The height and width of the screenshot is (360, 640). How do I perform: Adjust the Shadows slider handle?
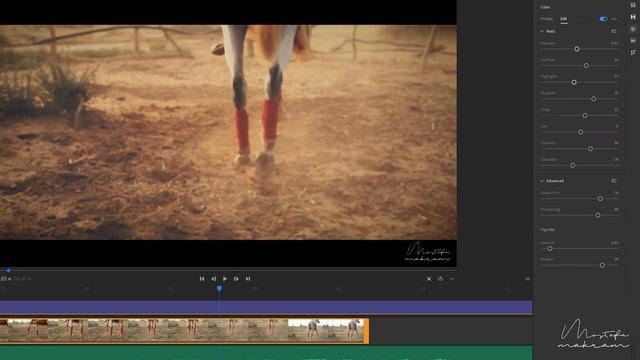tap(593, 99)
